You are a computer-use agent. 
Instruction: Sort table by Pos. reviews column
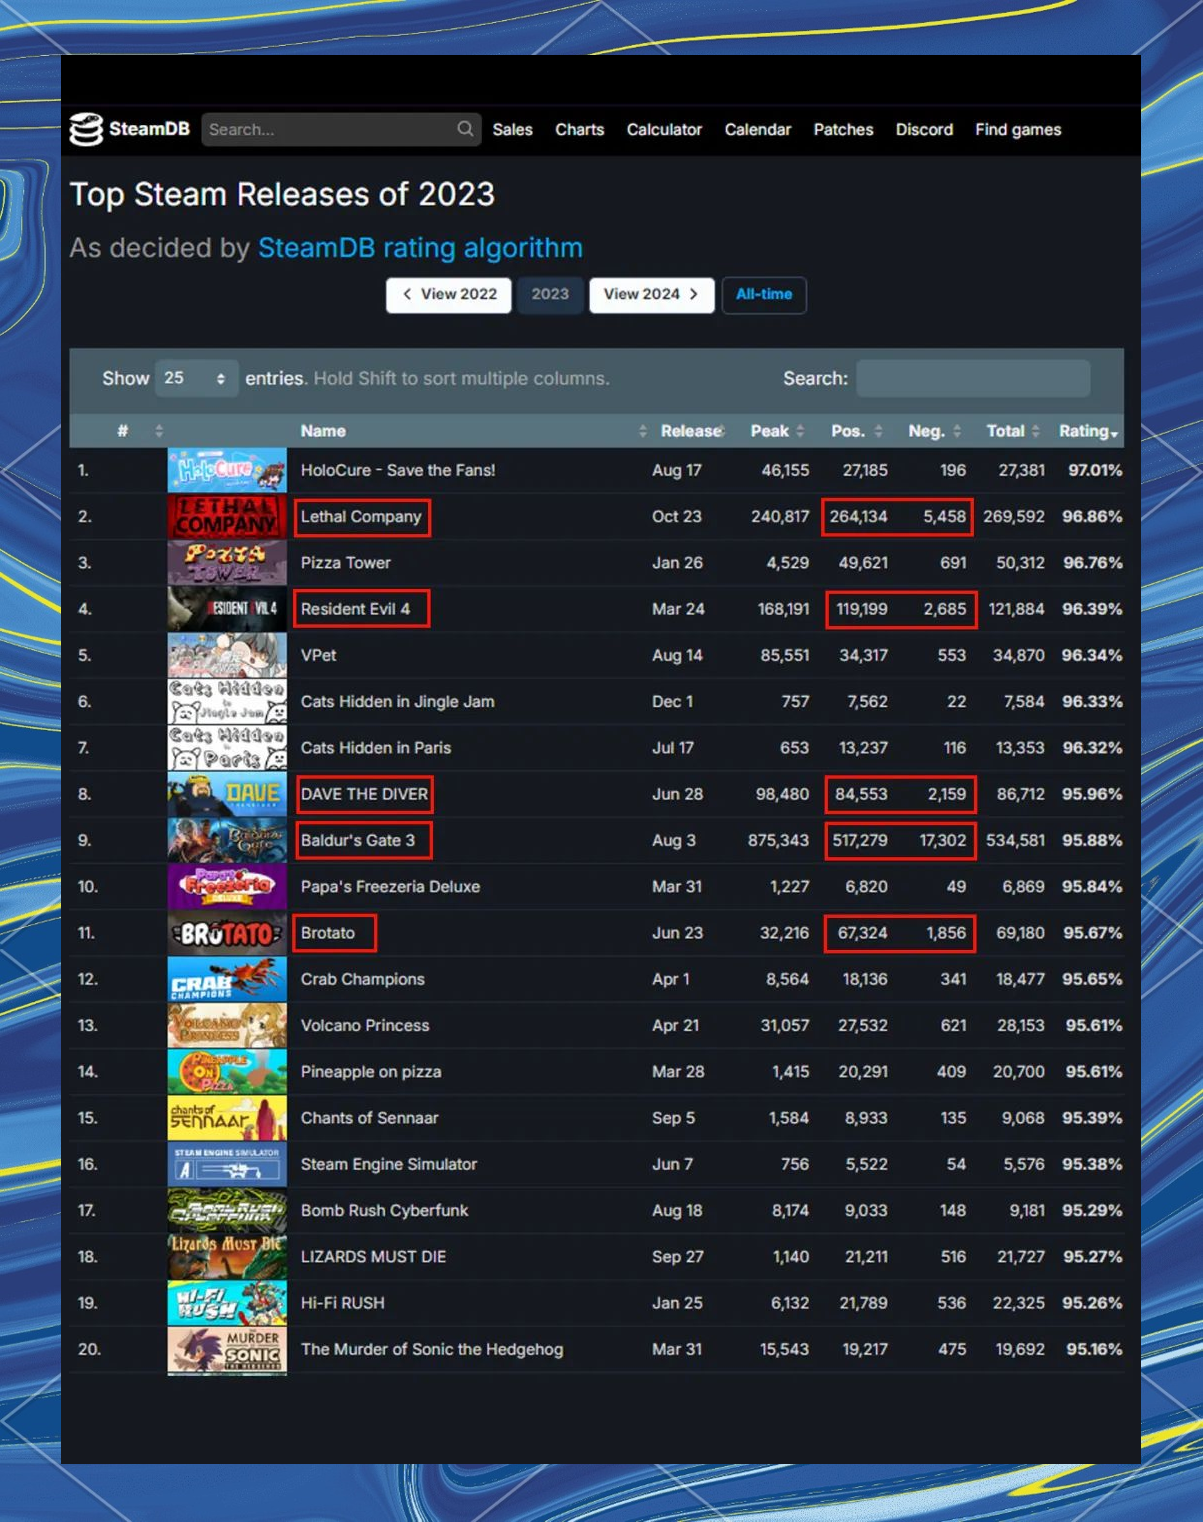click(x=848, y=431)
